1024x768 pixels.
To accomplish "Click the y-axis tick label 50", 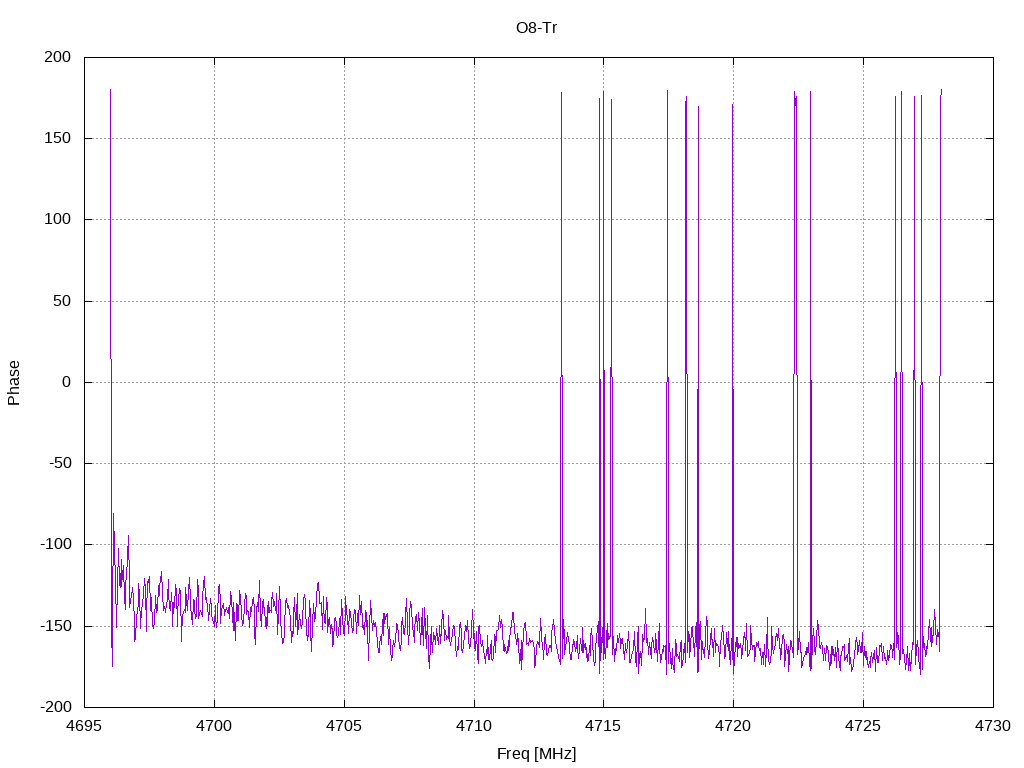I will pyautogui.click(x=62, y=301).
